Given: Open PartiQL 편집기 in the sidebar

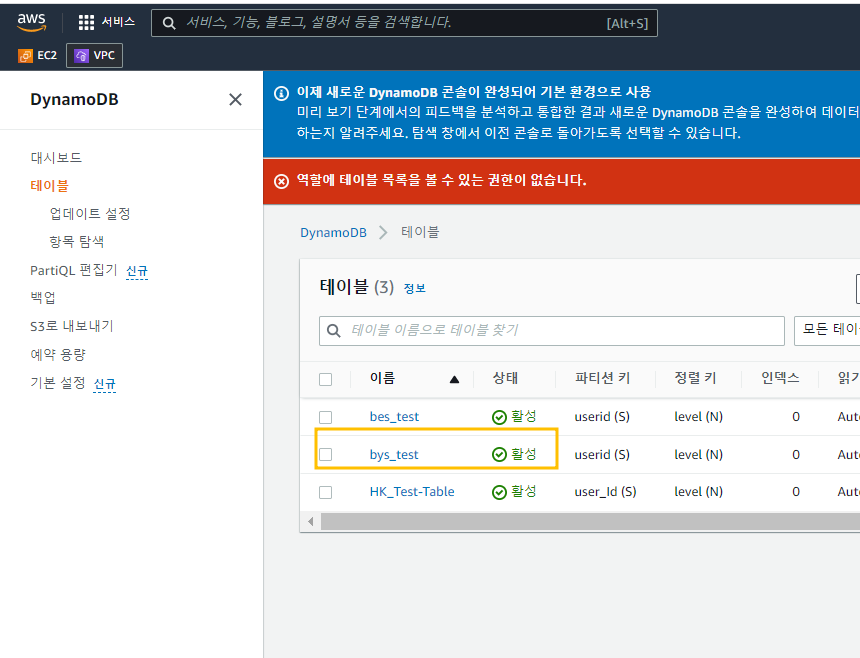Looking at the screenshot, I should point(73,270).
